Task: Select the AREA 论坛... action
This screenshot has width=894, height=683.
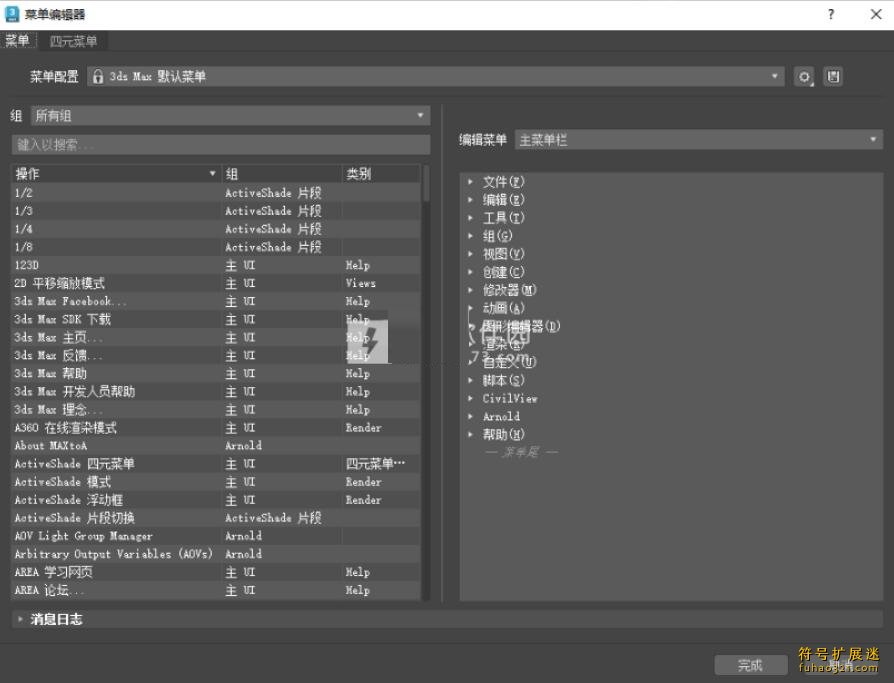Action: [x=216, y=590]
